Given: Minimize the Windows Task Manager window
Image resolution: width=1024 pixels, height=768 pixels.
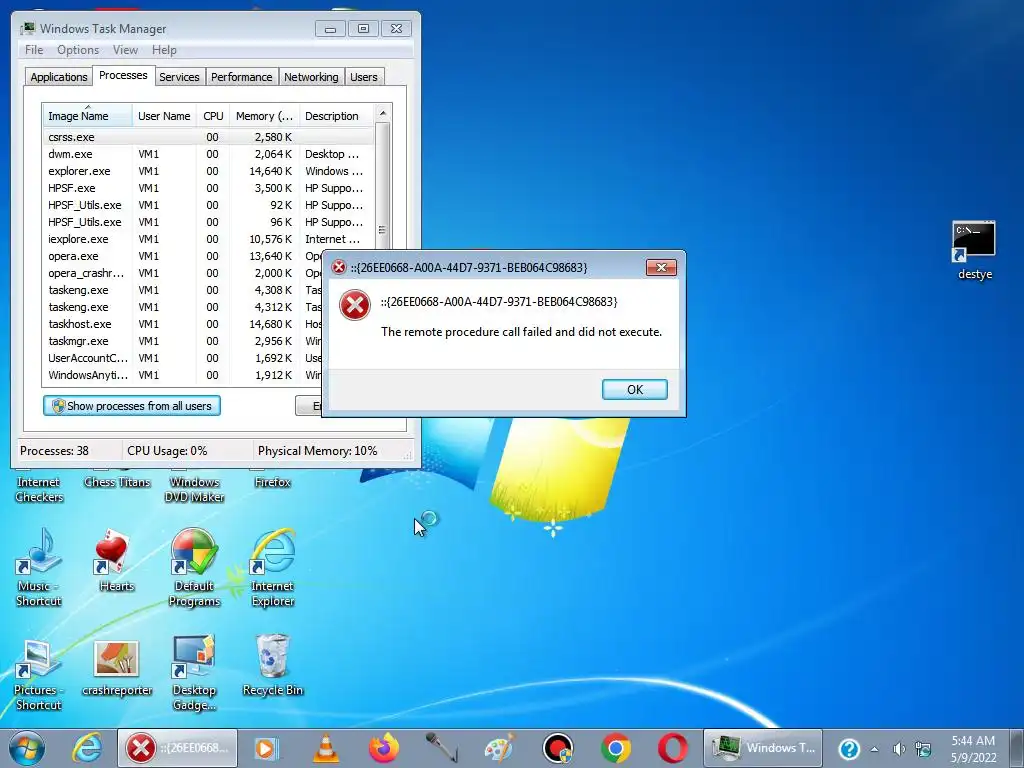Looking at the screenshot, I should 330,29.
